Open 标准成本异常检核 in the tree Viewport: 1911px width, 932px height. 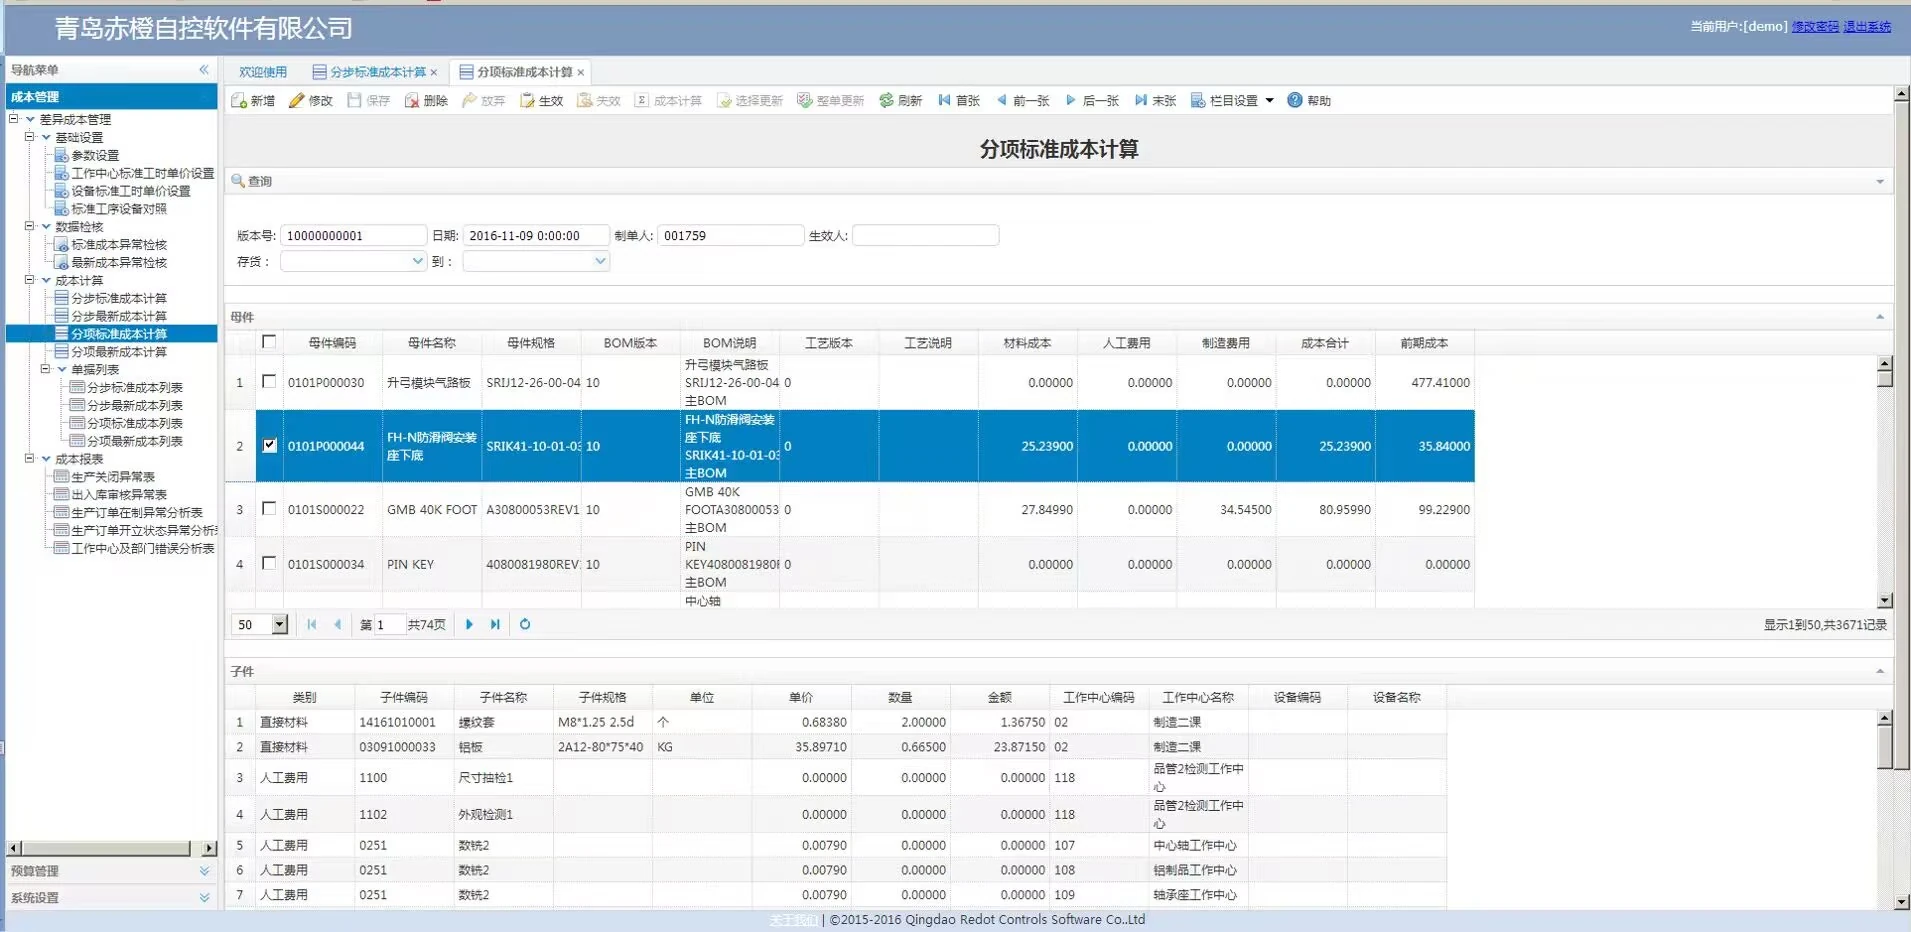(x=118, y=244)
